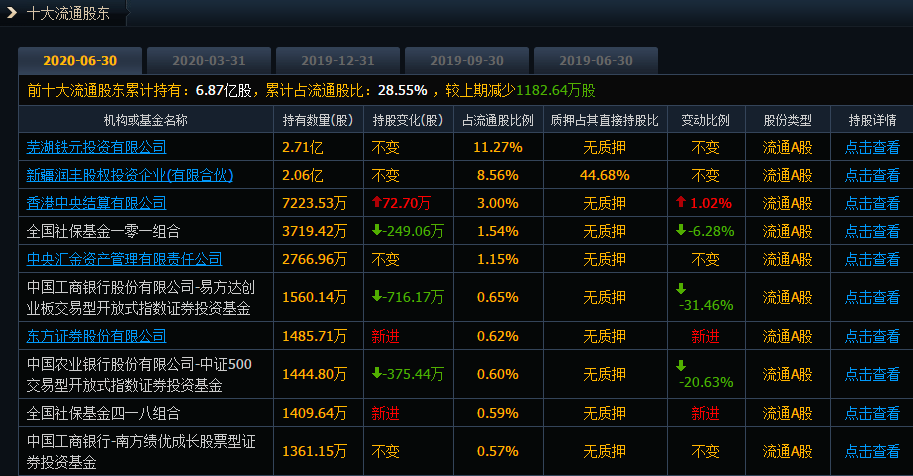
Task: Open 中央汇金资产管理有限责任公司 link
Action: click(125, 259)
